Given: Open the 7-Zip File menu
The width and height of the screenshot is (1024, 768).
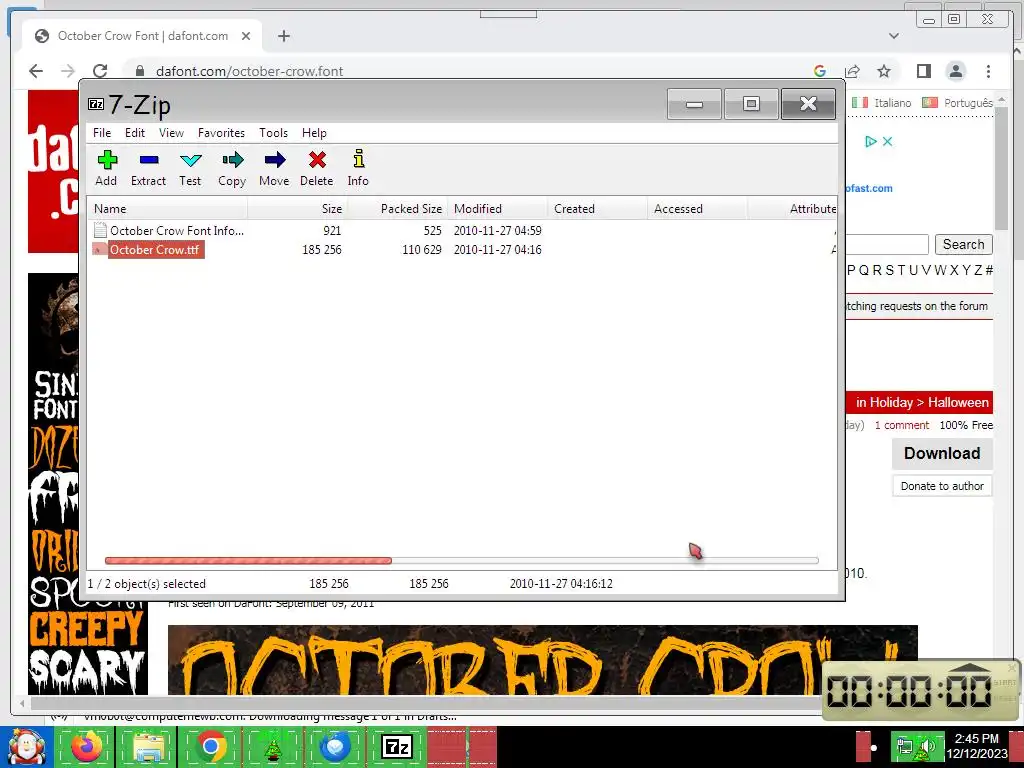Looking at the screenshot, I should (x=102, y=133).
